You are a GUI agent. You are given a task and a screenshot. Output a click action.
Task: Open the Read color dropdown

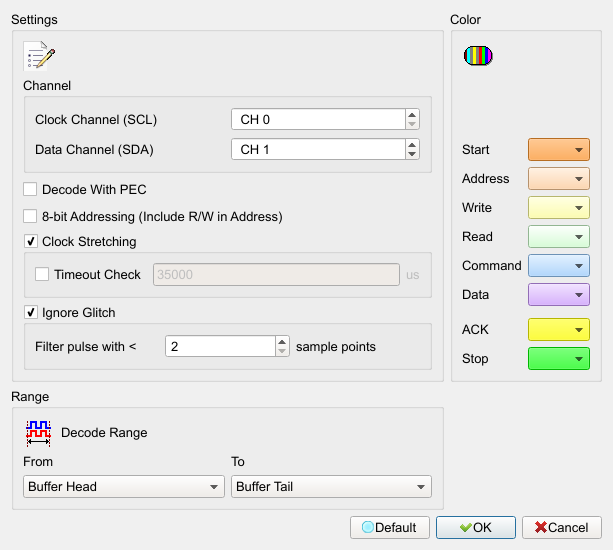click(559, 236)
